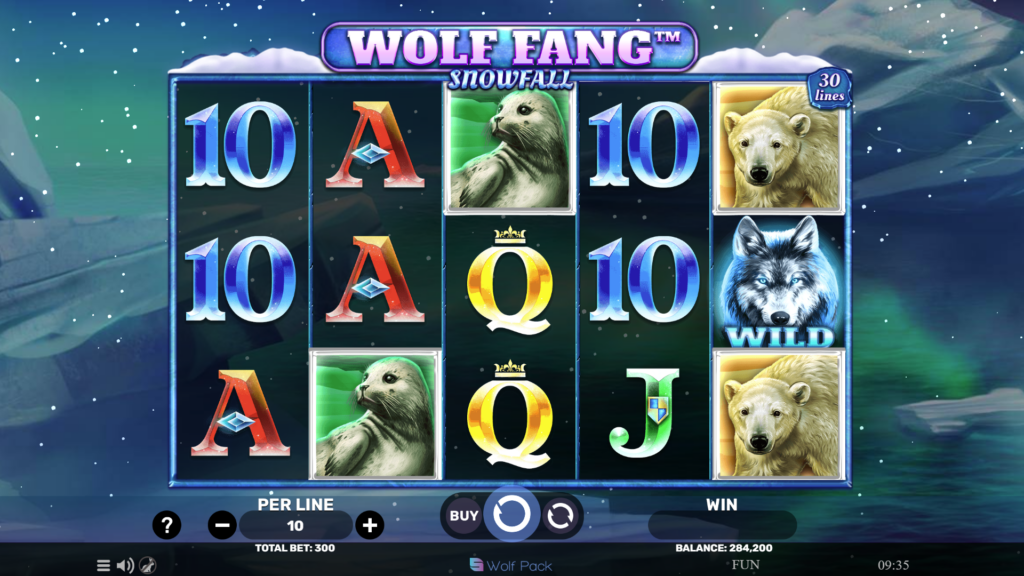Spin the reels with center button
The image size is (1024, 576).
tap(512, 515)
